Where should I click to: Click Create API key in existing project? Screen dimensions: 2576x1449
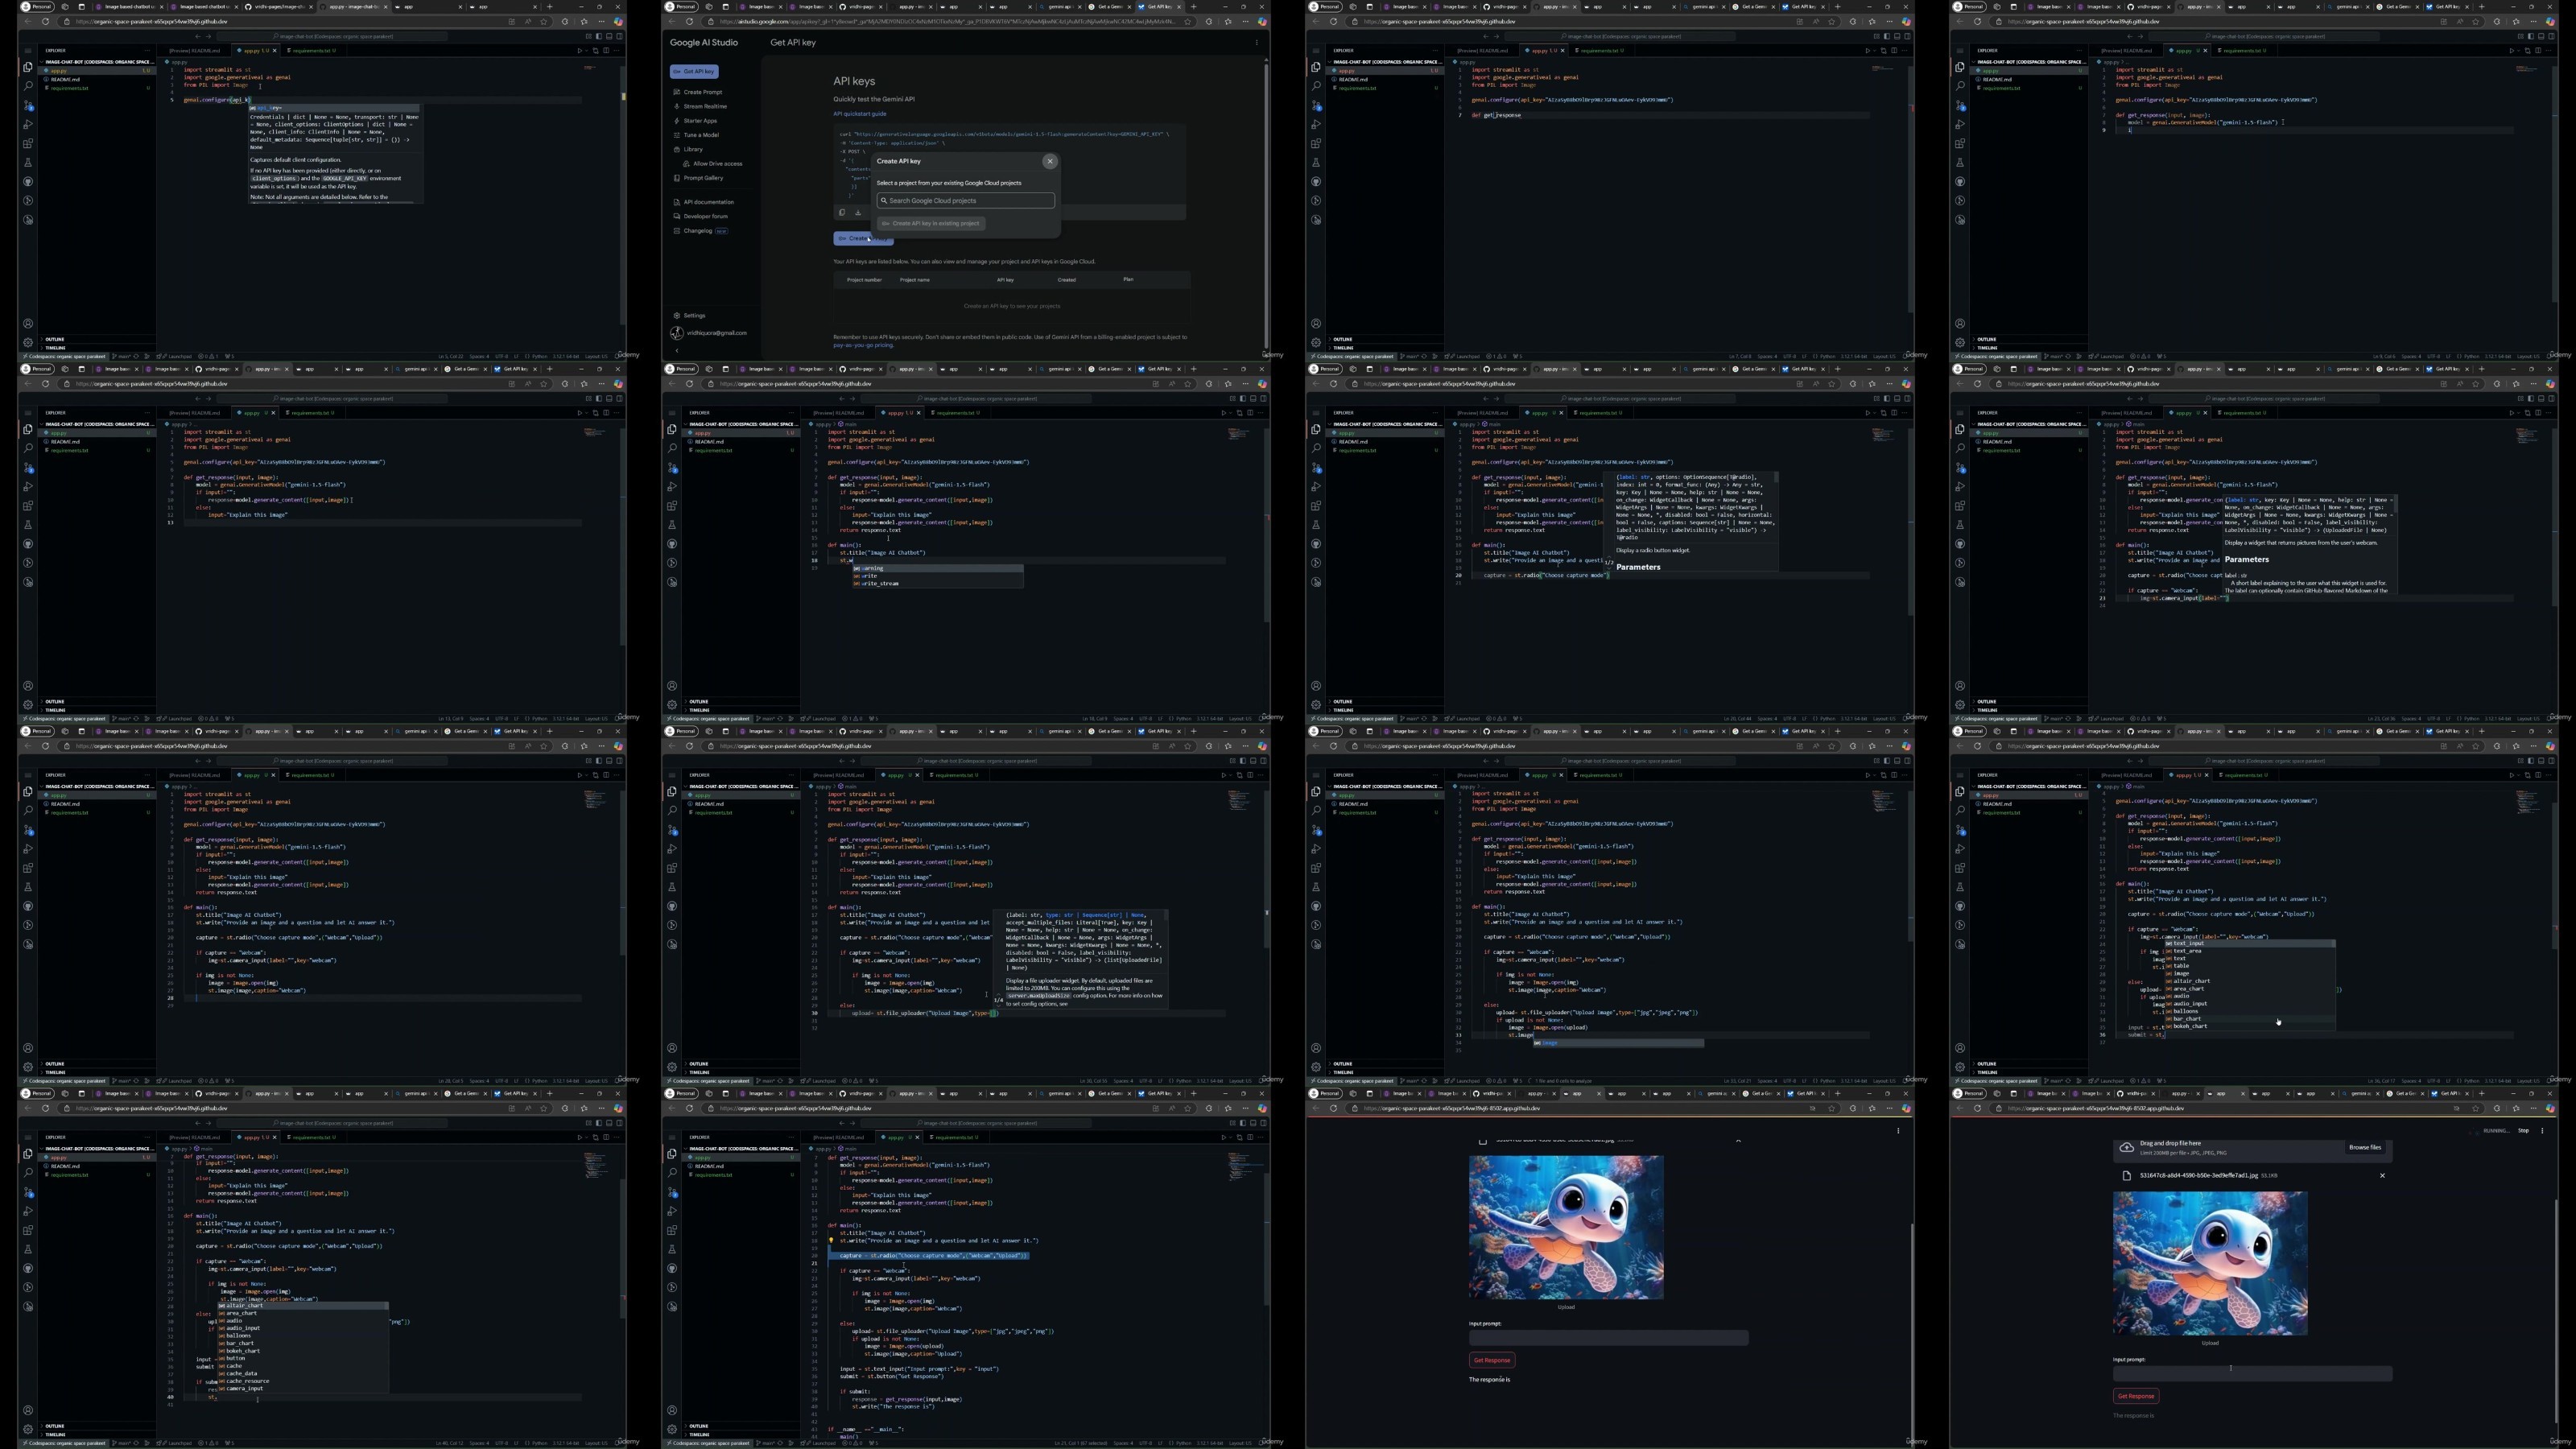(931, 223)
